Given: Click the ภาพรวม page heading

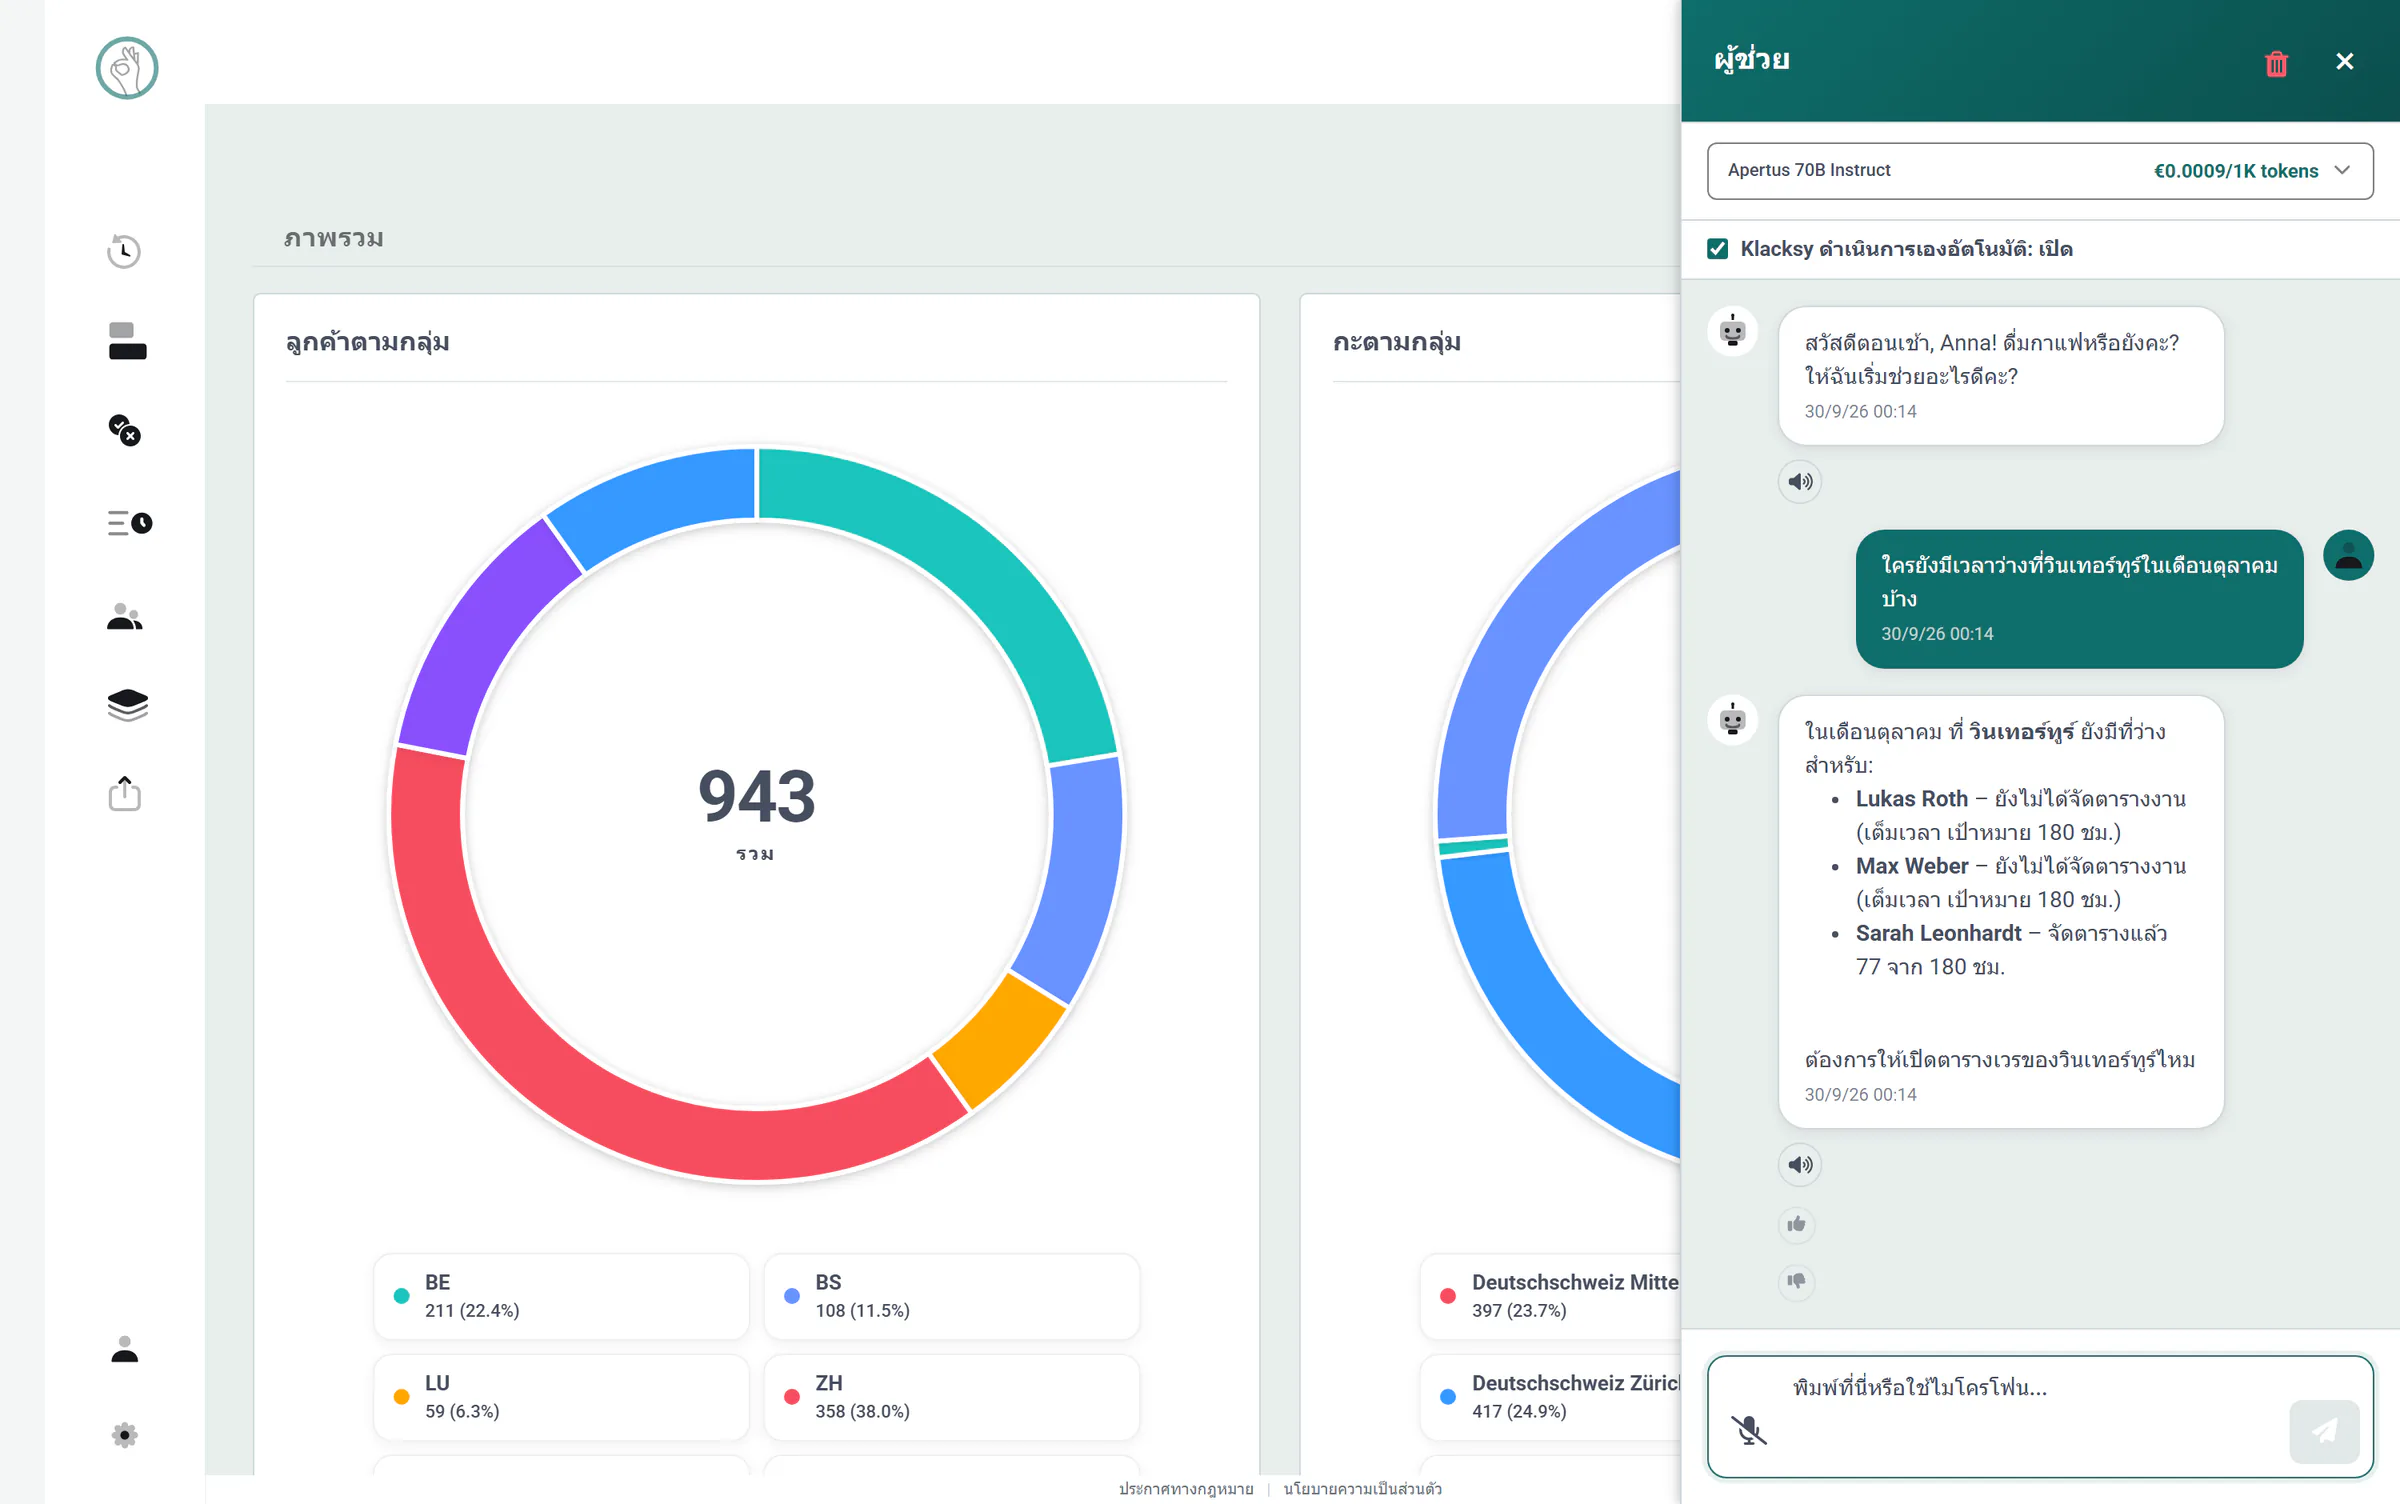Looking at the screenshot, I should pos(334,238).
